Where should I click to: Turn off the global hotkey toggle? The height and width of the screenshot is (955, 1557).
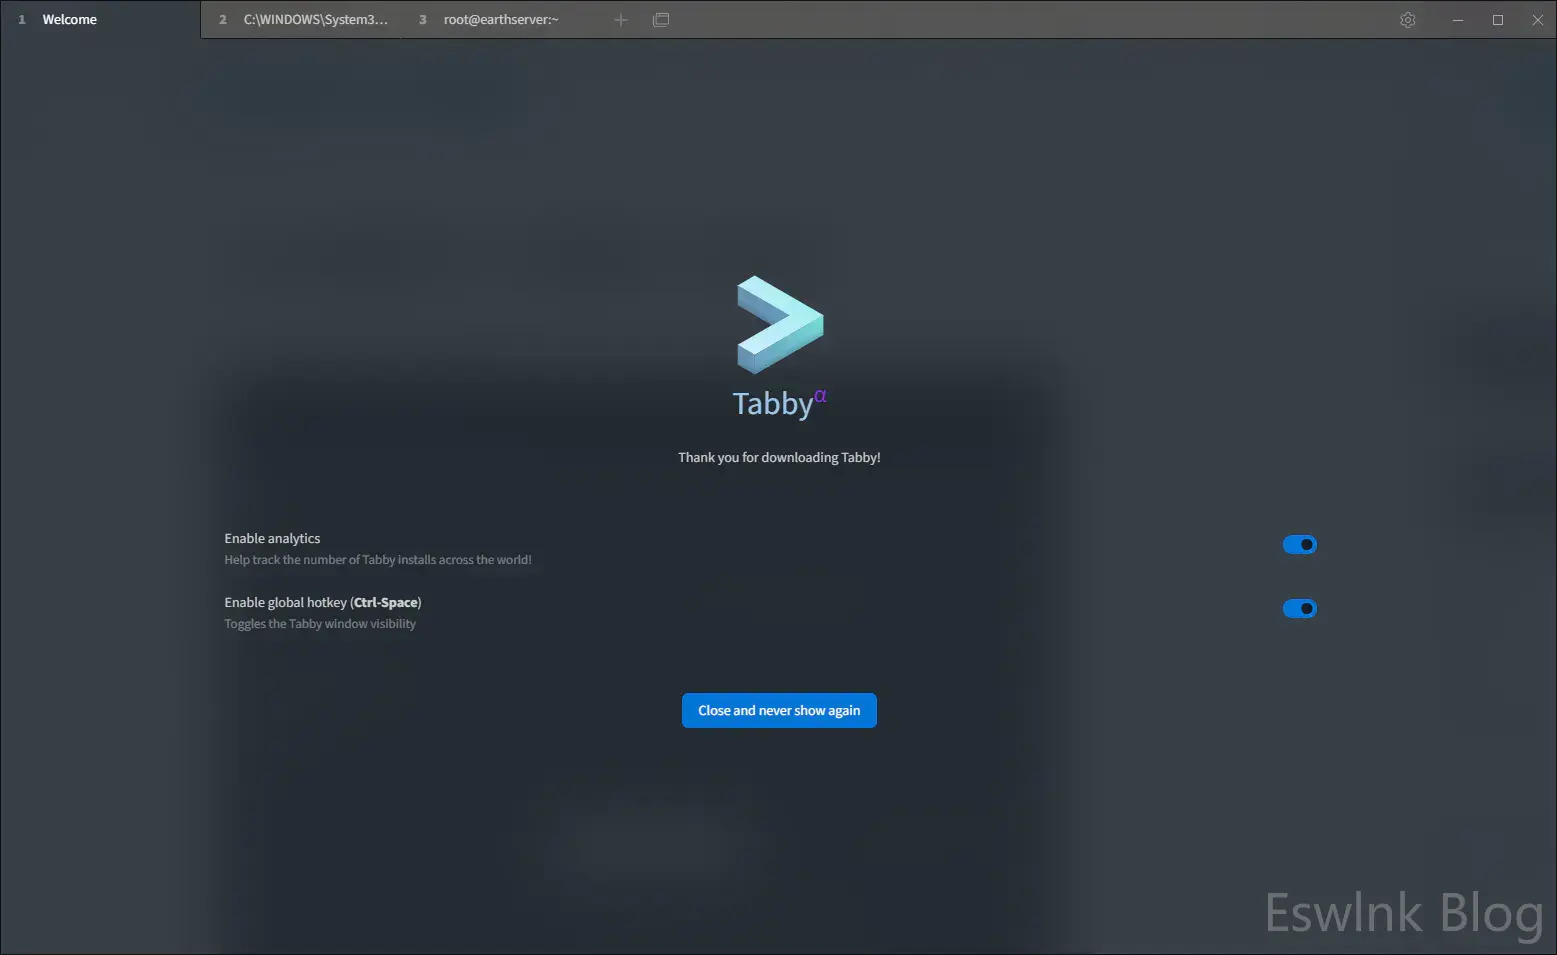tap(1299, 609)
